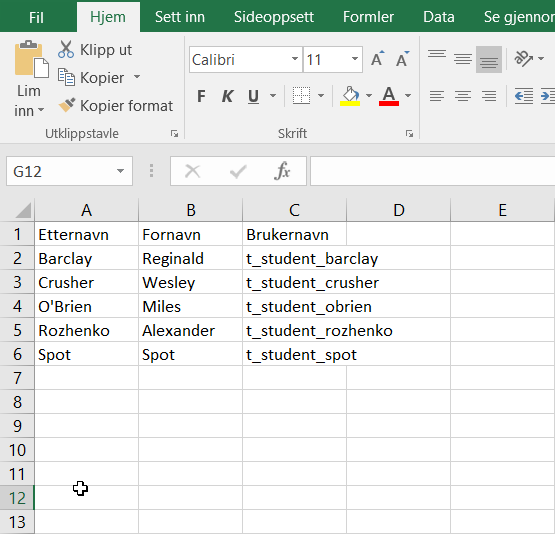Image resolution: width=555 pixels, height=534 pixels.
Task: Click the Klipp ut scissors icon
Action: [x=66, y=49]
